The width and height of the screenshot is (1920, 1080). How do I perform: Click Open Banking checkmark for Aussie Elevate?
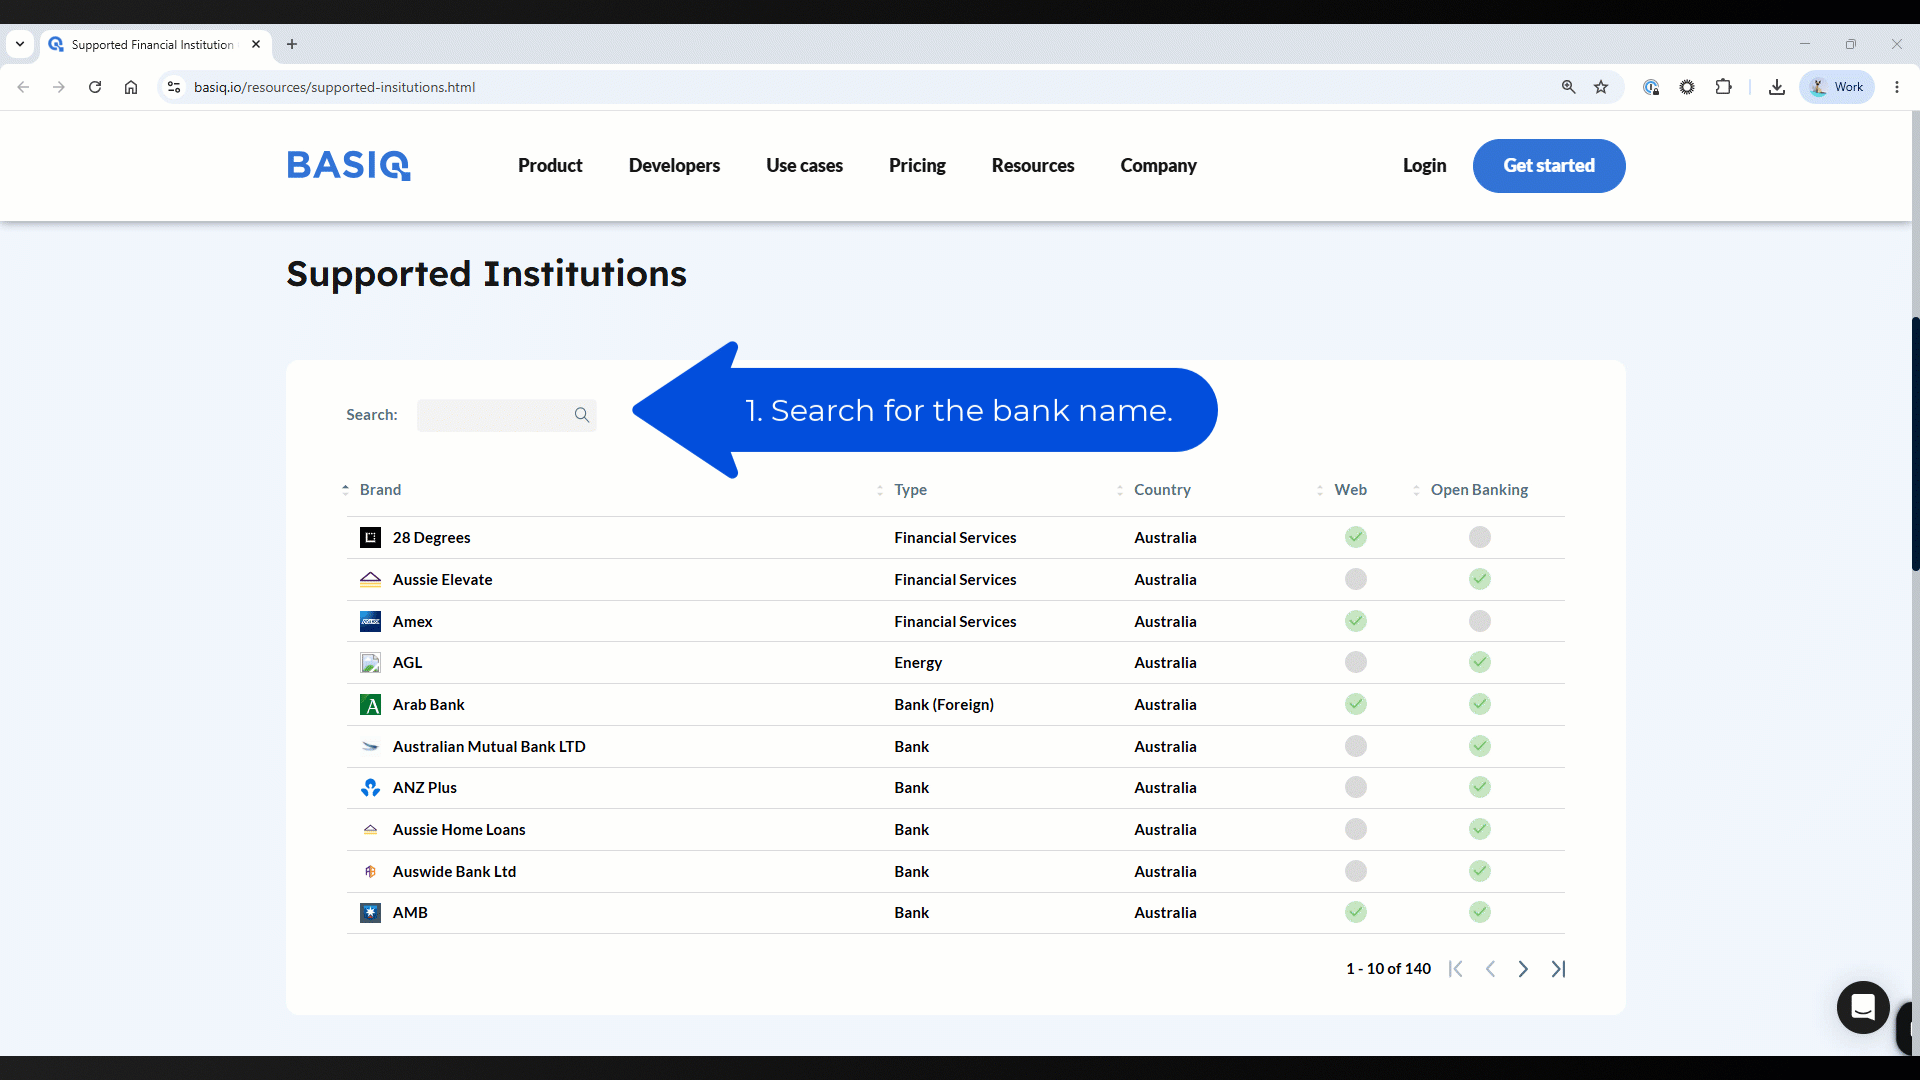point(1480,579)
